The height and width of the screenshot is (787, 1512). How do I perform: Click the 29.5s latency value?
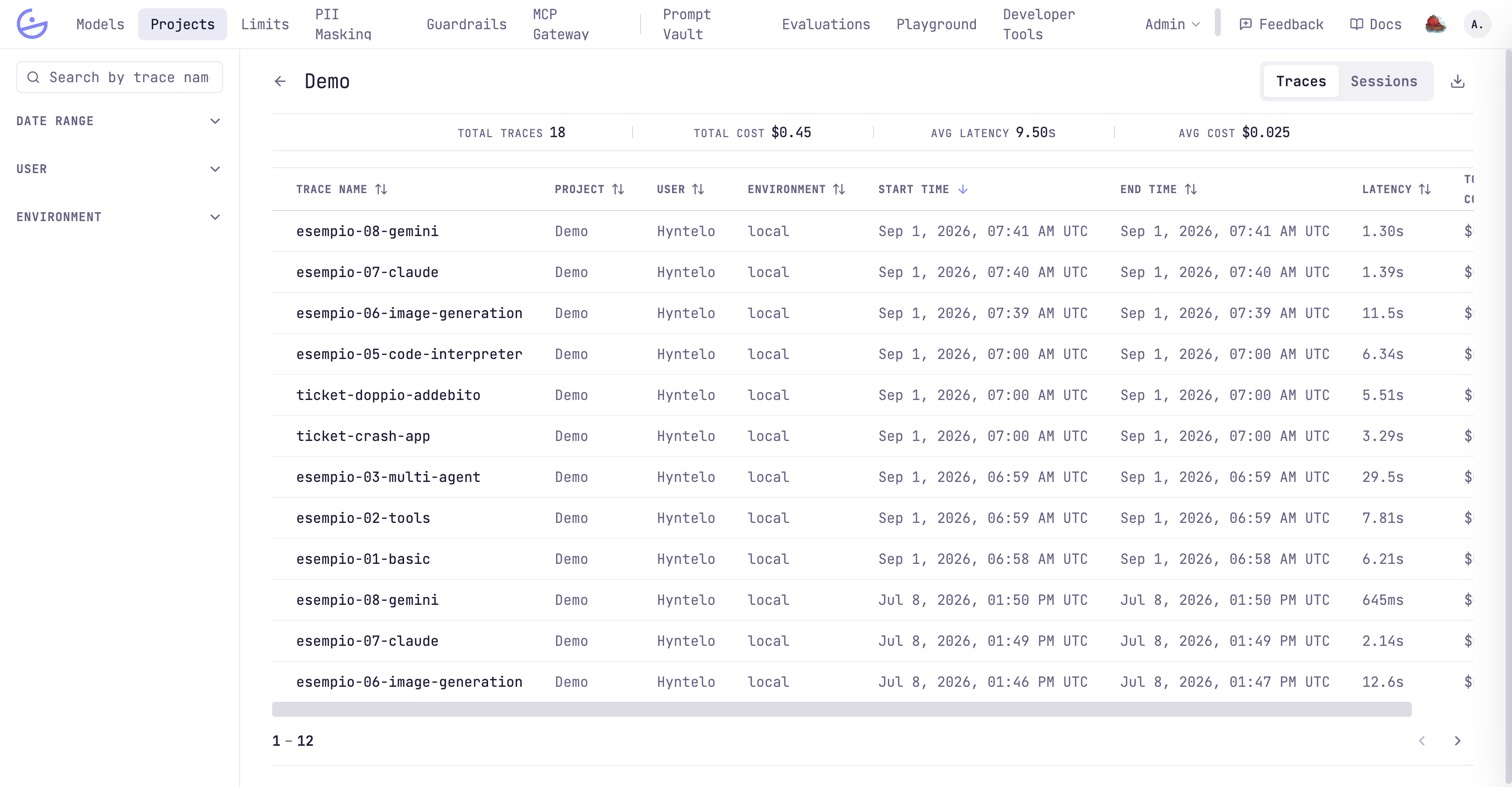pyautogui.click(x=1383, y=477)
